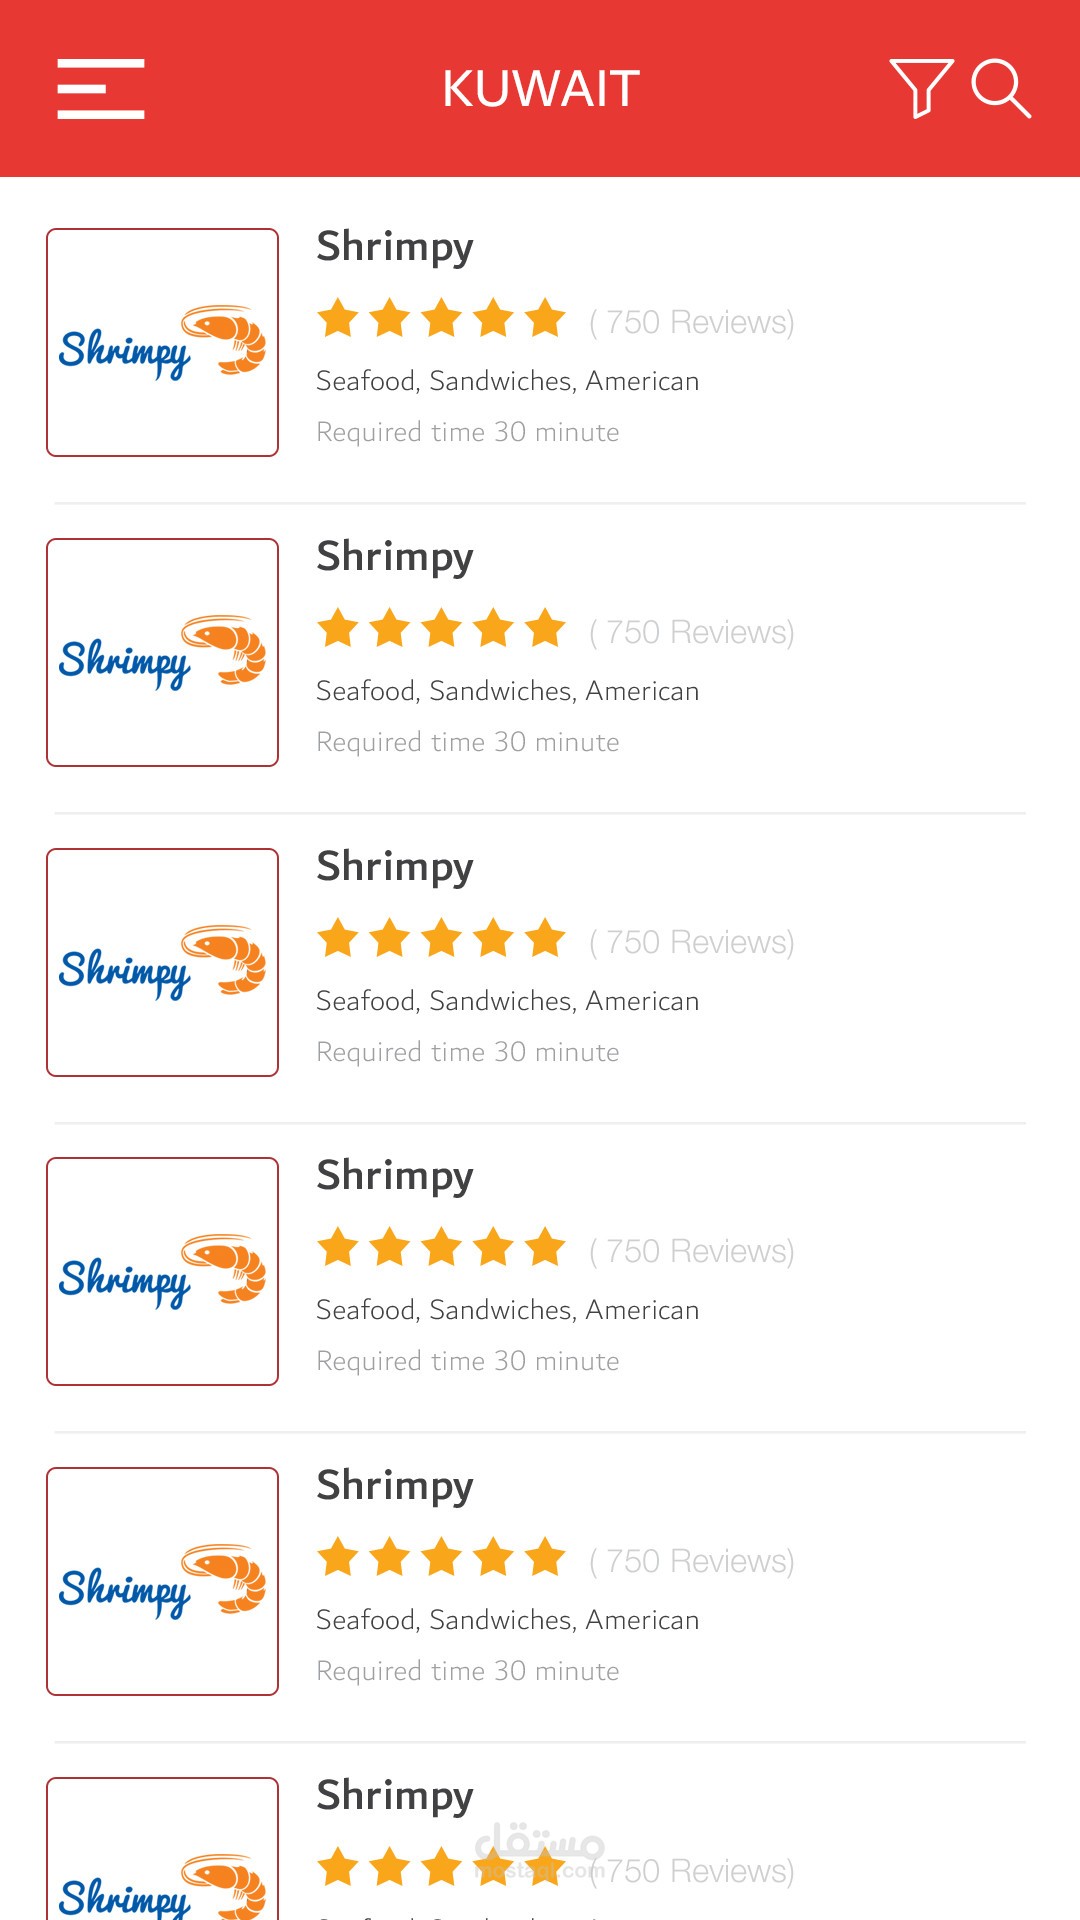
Task: Open the second listing's Shrimpy title
Action: (x=395, y=557)
